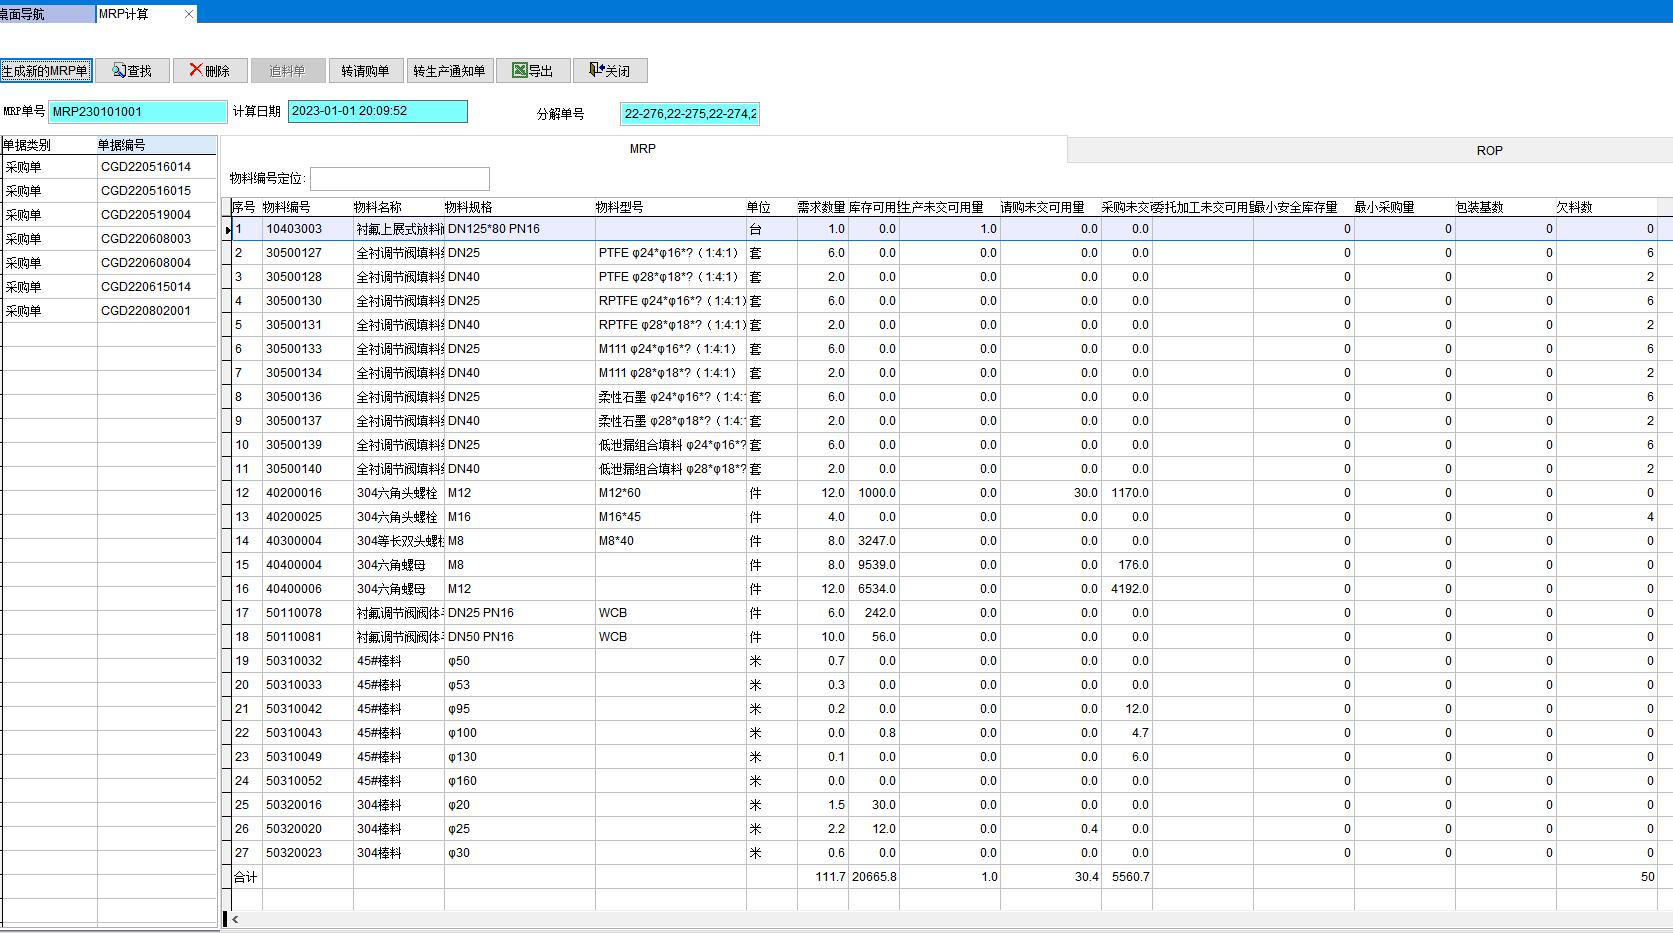The image size is (1673, 933).
Task: Select material row 40200016
Action: click(294, 493)
